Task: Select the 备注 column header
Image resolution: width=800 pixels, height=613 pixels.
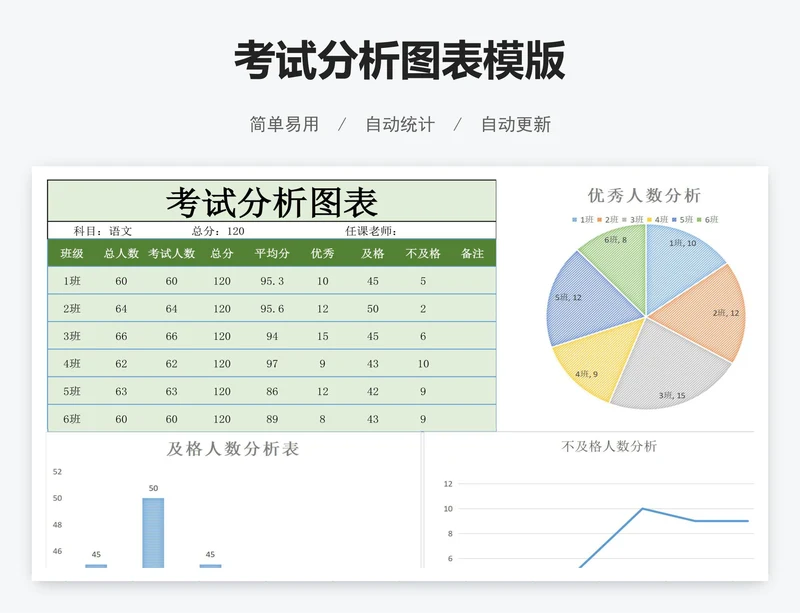Action: [x=472, y=253]
